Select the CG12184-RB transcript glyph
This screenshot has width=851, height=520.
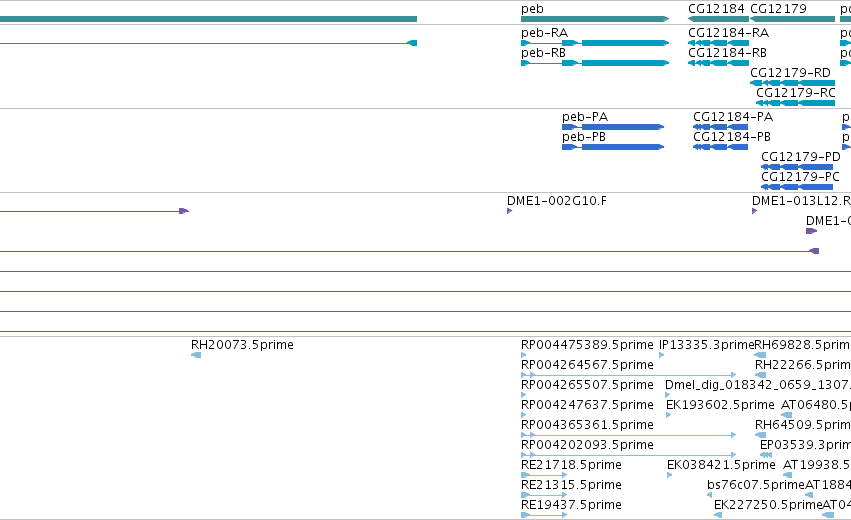tap(719, 63)
